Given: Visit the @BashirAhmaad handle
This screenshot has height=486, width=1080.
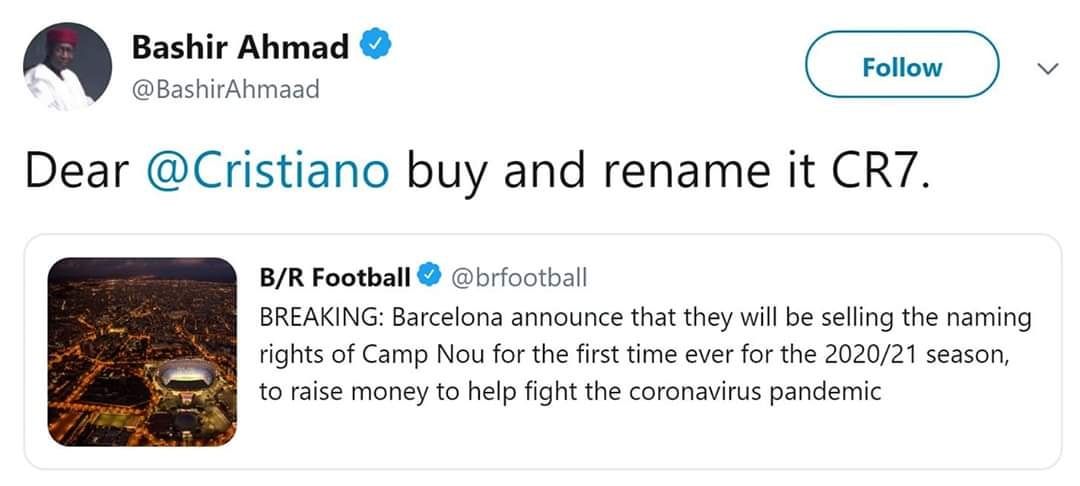Looking at the screenshot, I should point(226,89).
